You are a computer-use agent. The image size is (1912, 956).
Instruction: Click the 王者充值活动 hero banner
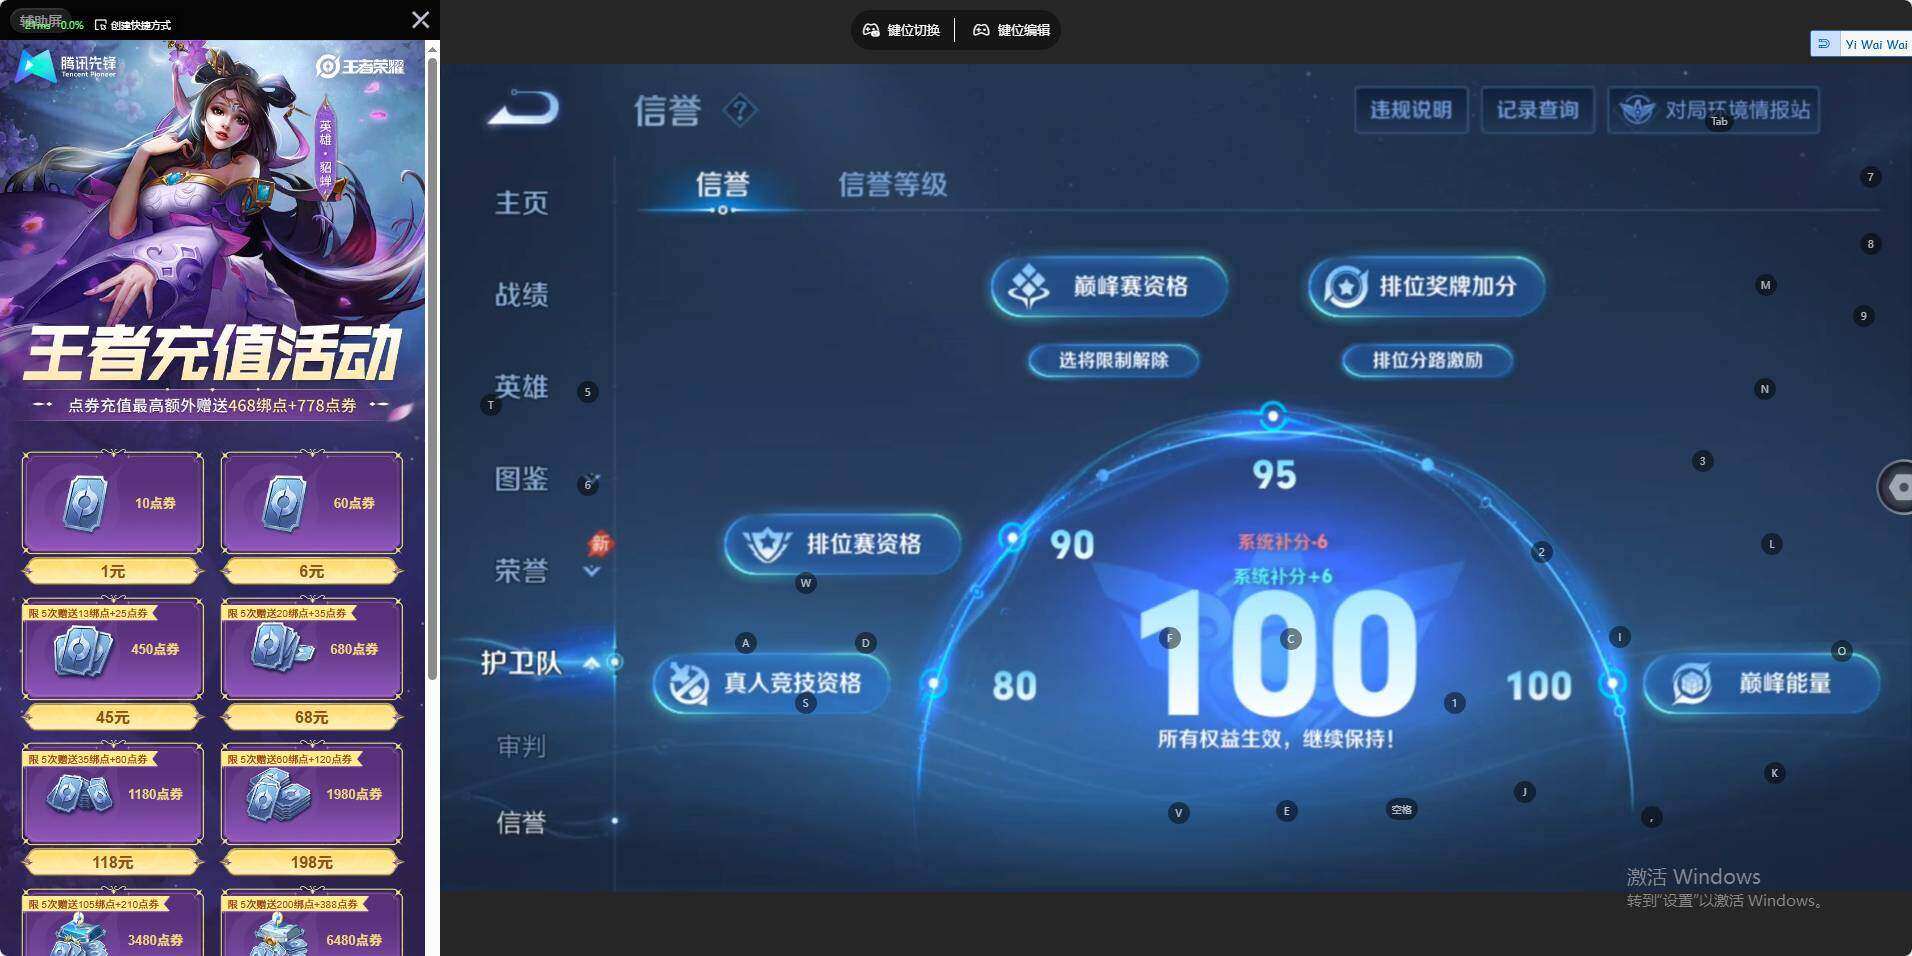tap(213, 232)
